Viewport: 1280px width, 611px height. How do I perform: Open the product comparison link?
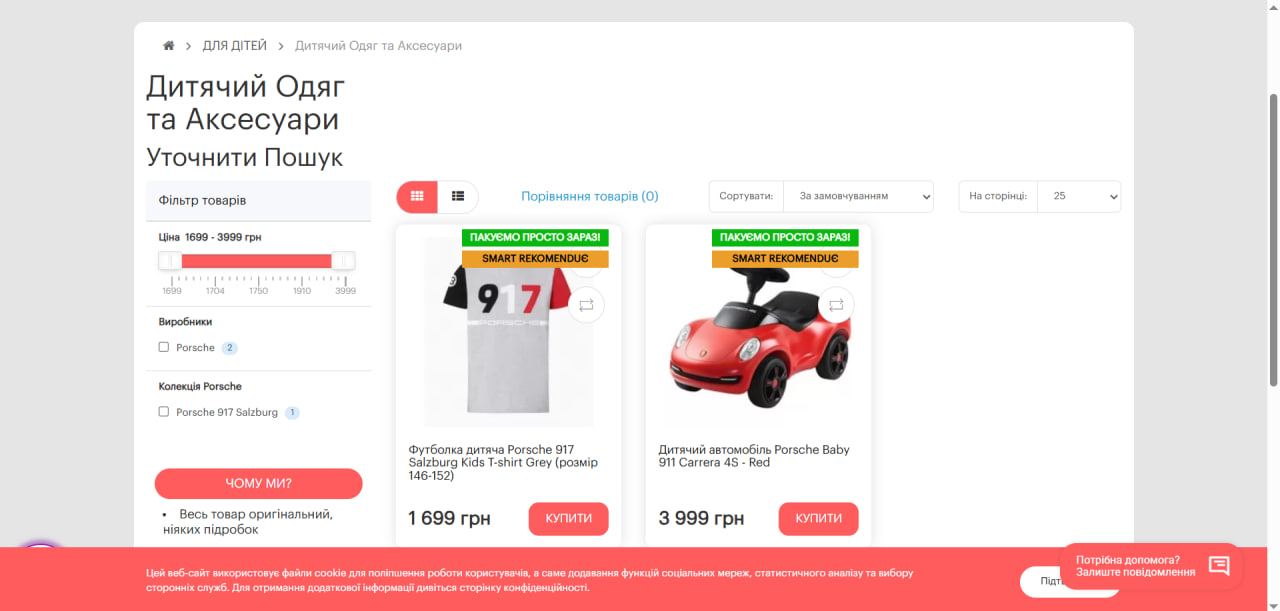pyautogui.click(x=590, y=197)
